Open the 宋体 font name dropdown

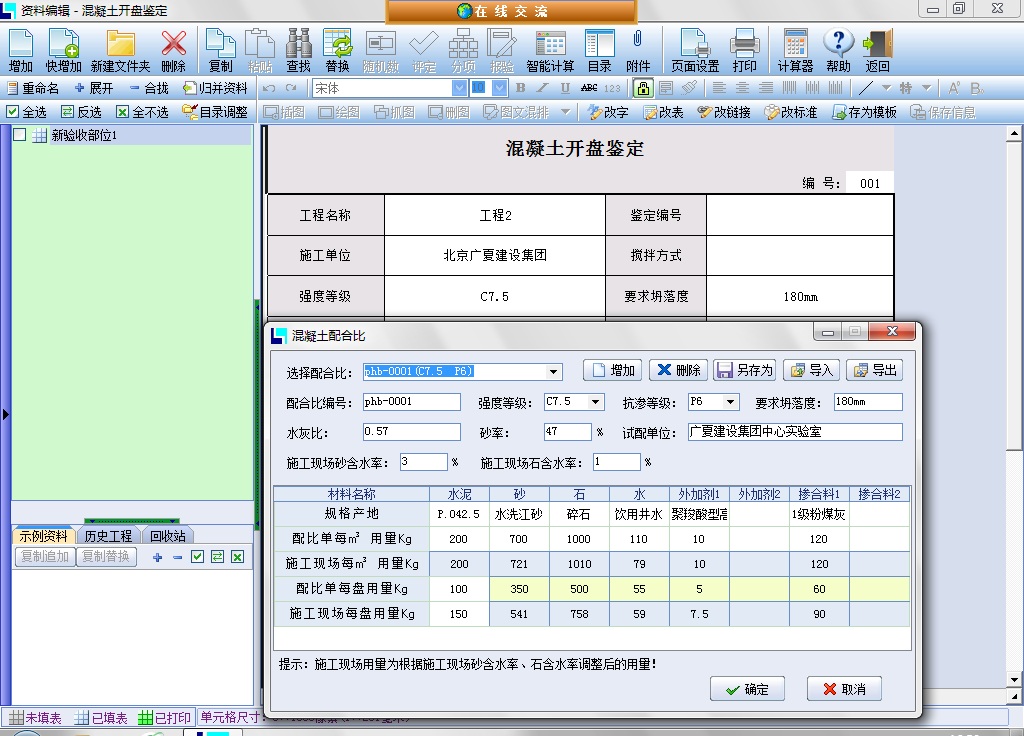[x=460, y=88]
